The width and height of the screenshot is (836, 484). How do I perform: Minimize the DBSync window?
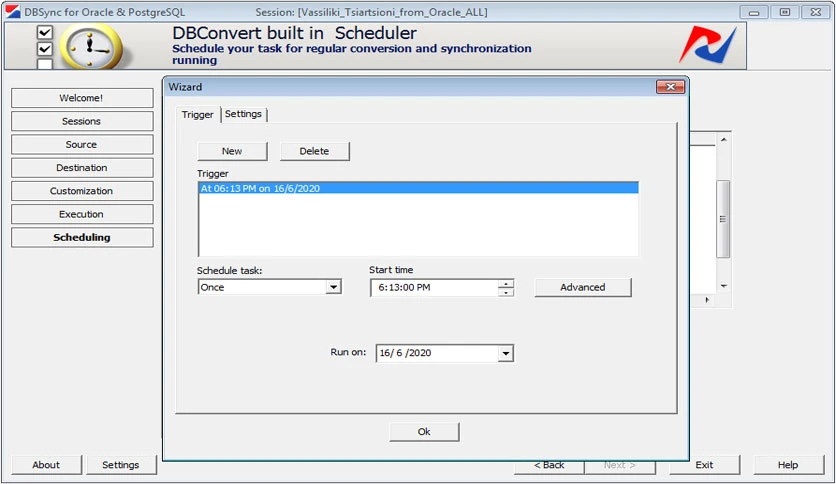click(x=754, y=12)
